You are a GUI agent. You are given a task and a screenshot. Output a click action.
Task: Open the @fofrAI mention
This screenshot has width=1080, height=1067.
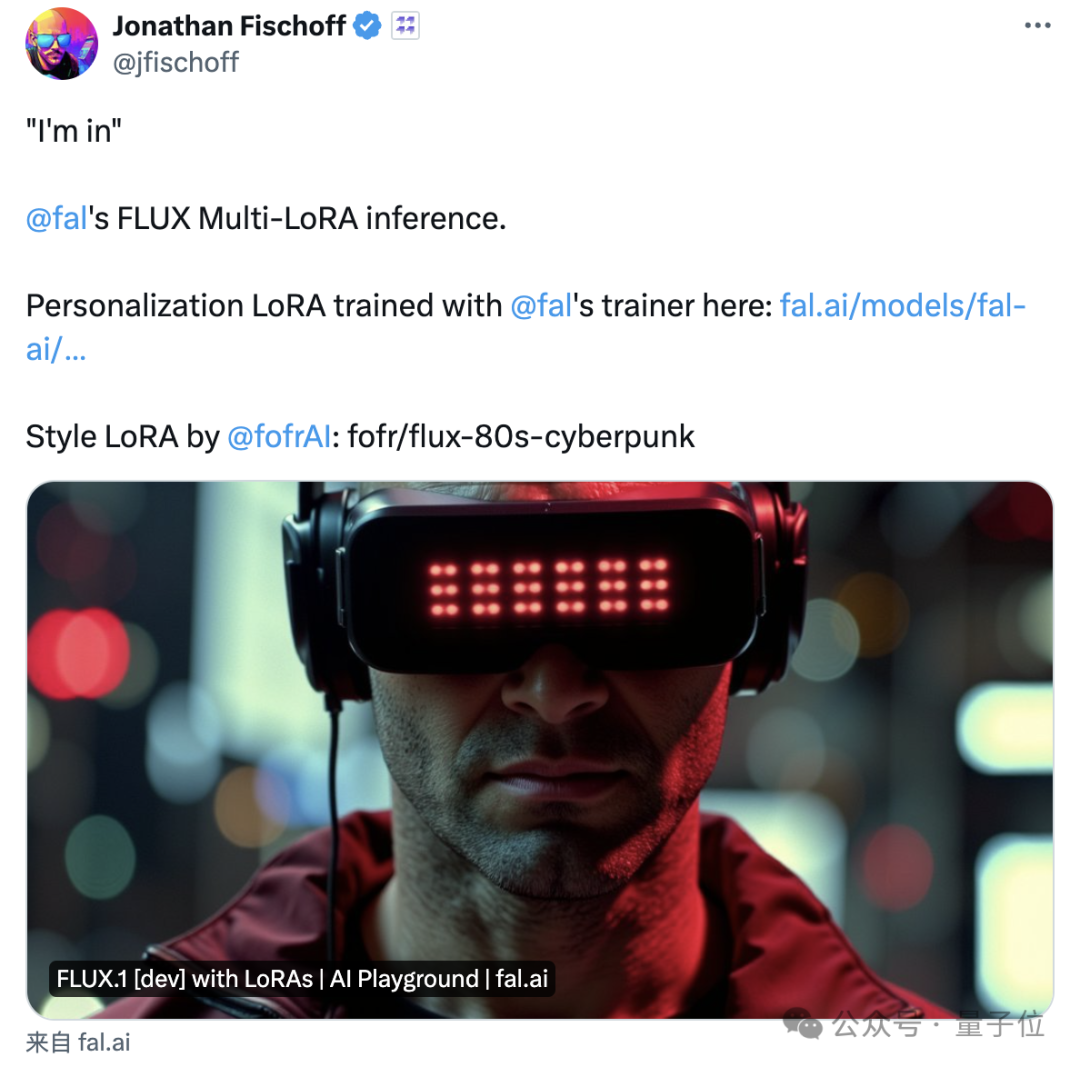[279, 437]
